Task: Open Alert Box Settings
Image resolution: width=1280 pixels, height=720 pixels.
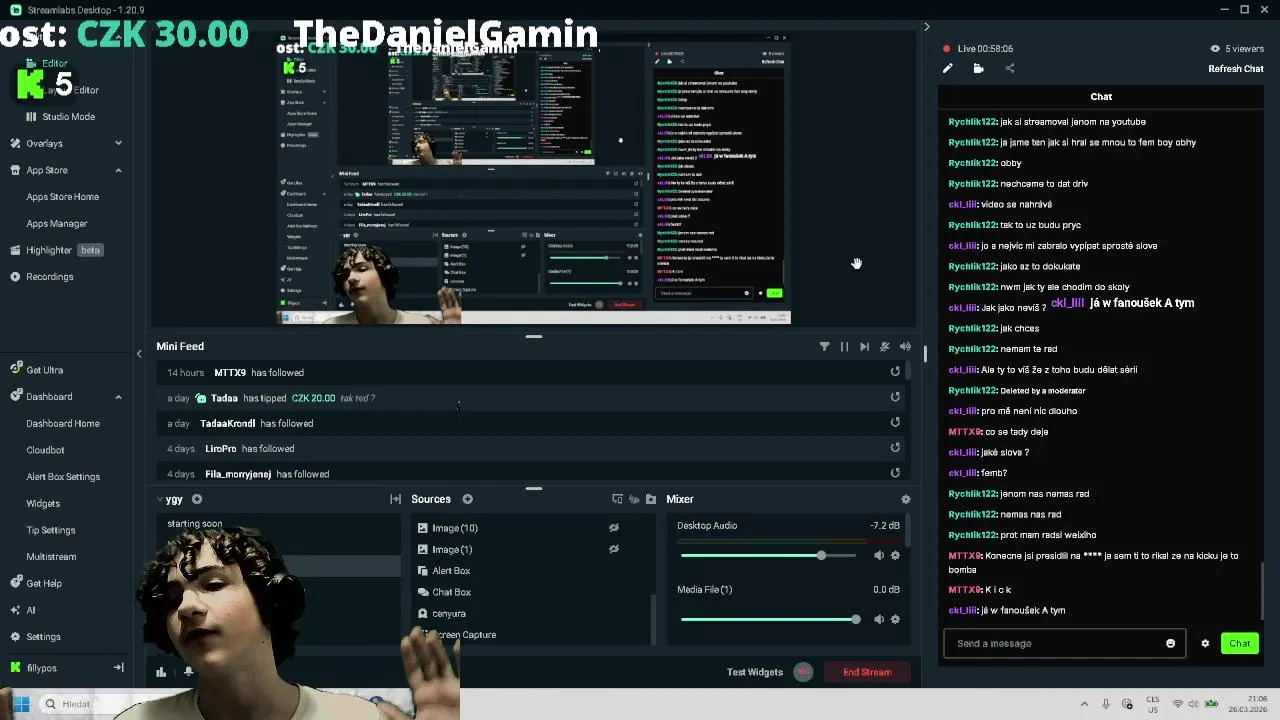Action: click(63, 477)
